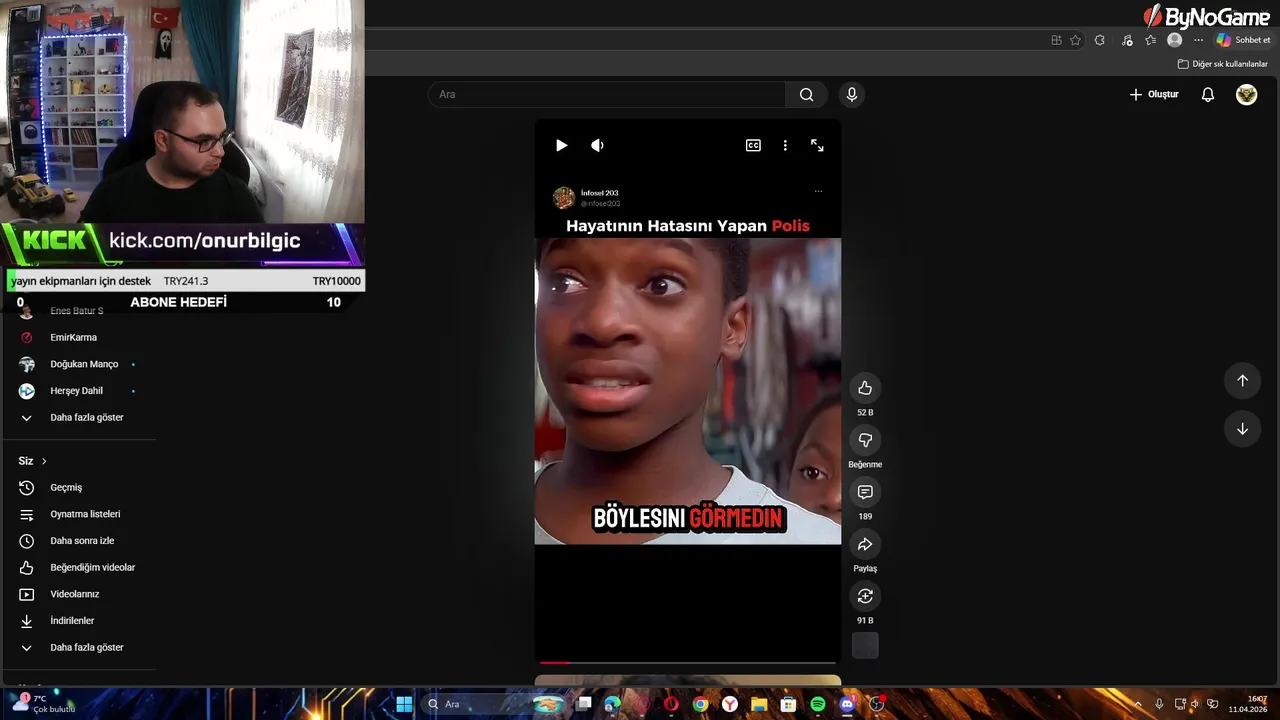Open the İnfosel 203 channel name link
Screen dimensions: 1280x720
pyautogui.click(x=599, y=193)
